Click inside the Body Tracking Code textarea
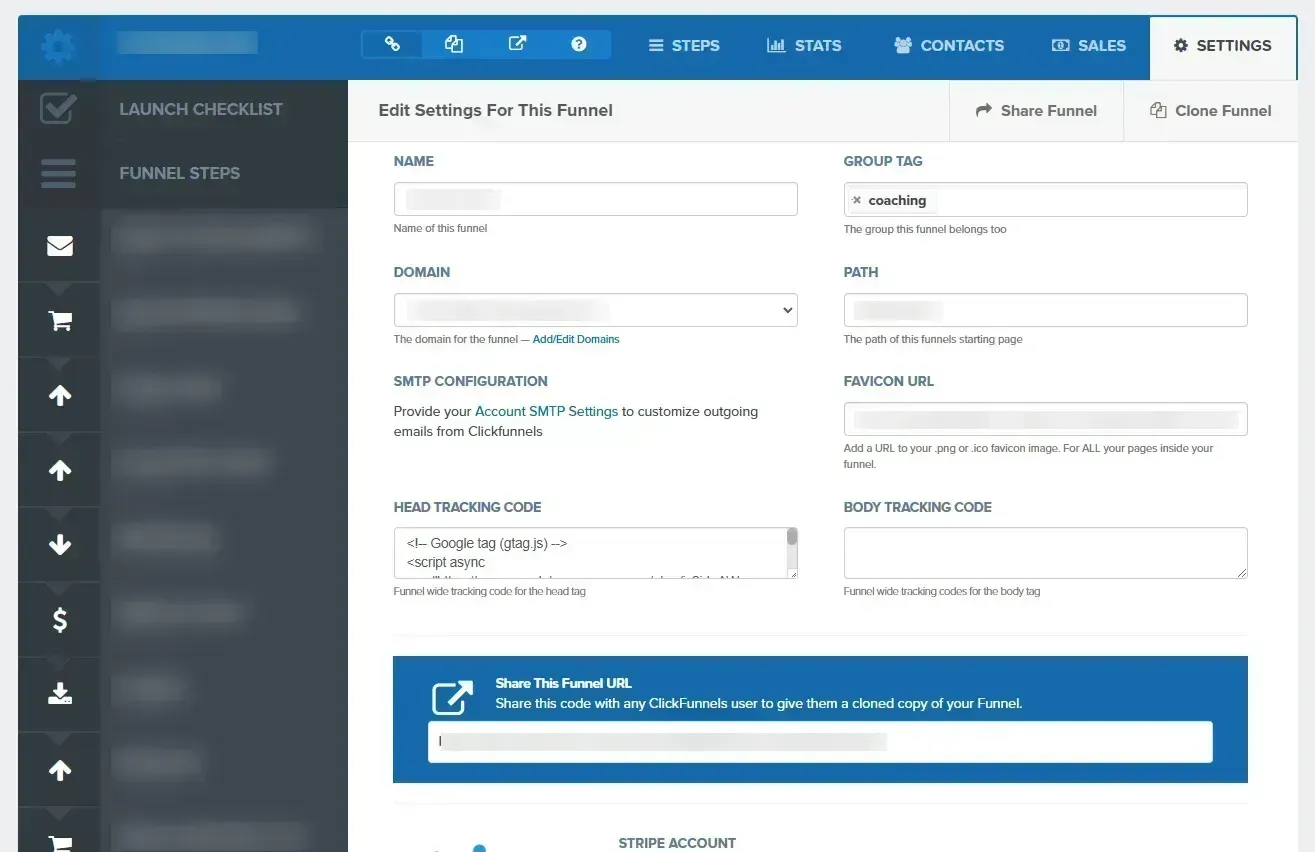The width and height of the screenshot is (1315, 852). (1046, 553)
